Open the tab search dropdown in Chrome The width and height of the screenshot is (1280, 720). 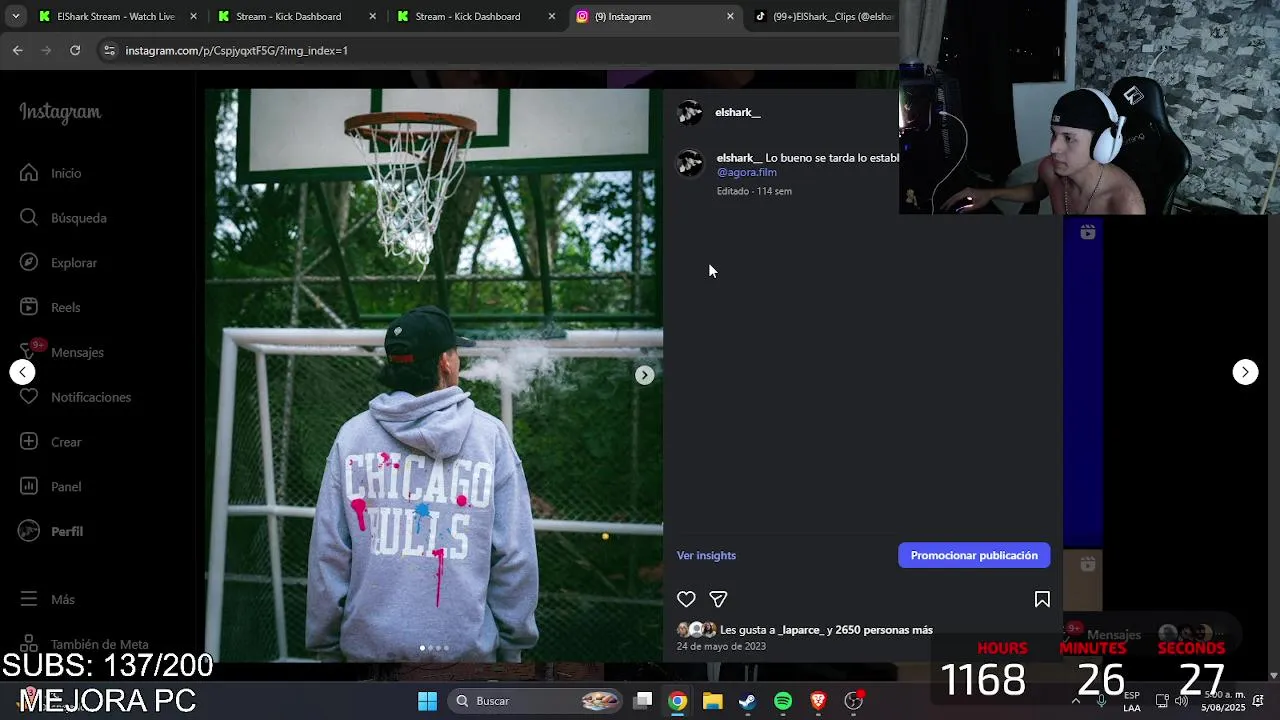pos(15,16)
